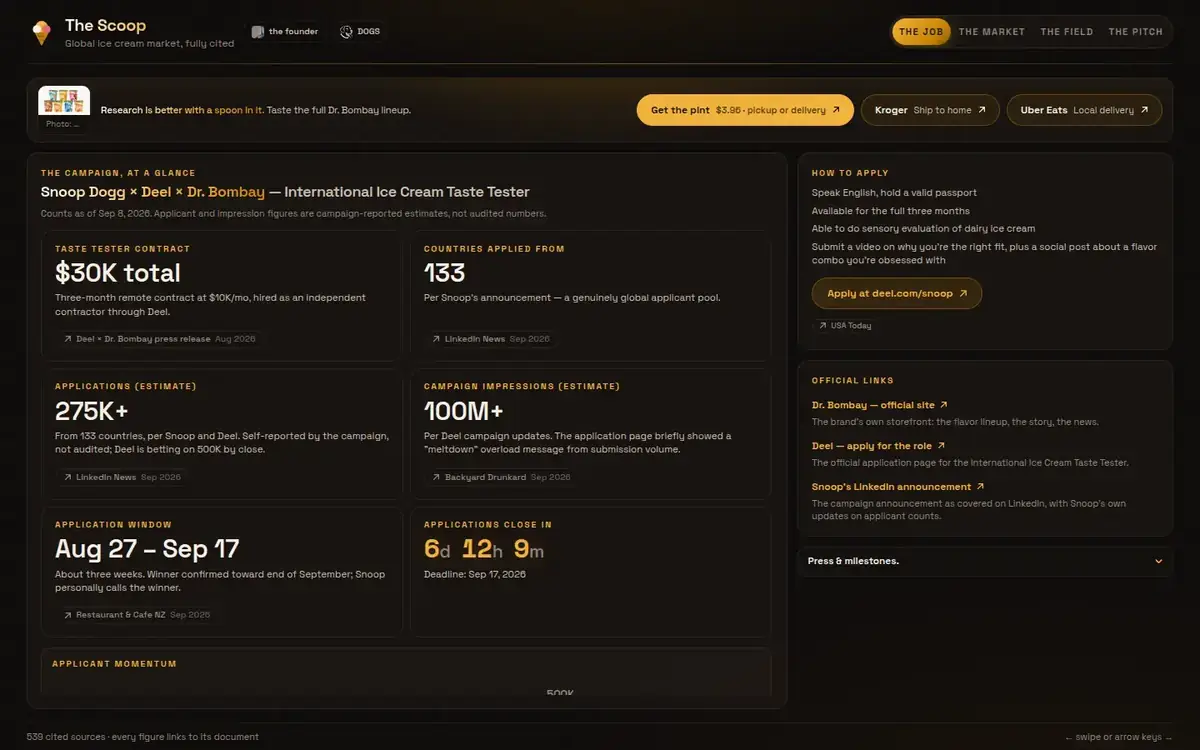Click the APPLICANT MOMENTUM heading
Screen dimensions: 1200x750
tap(114, 664)
